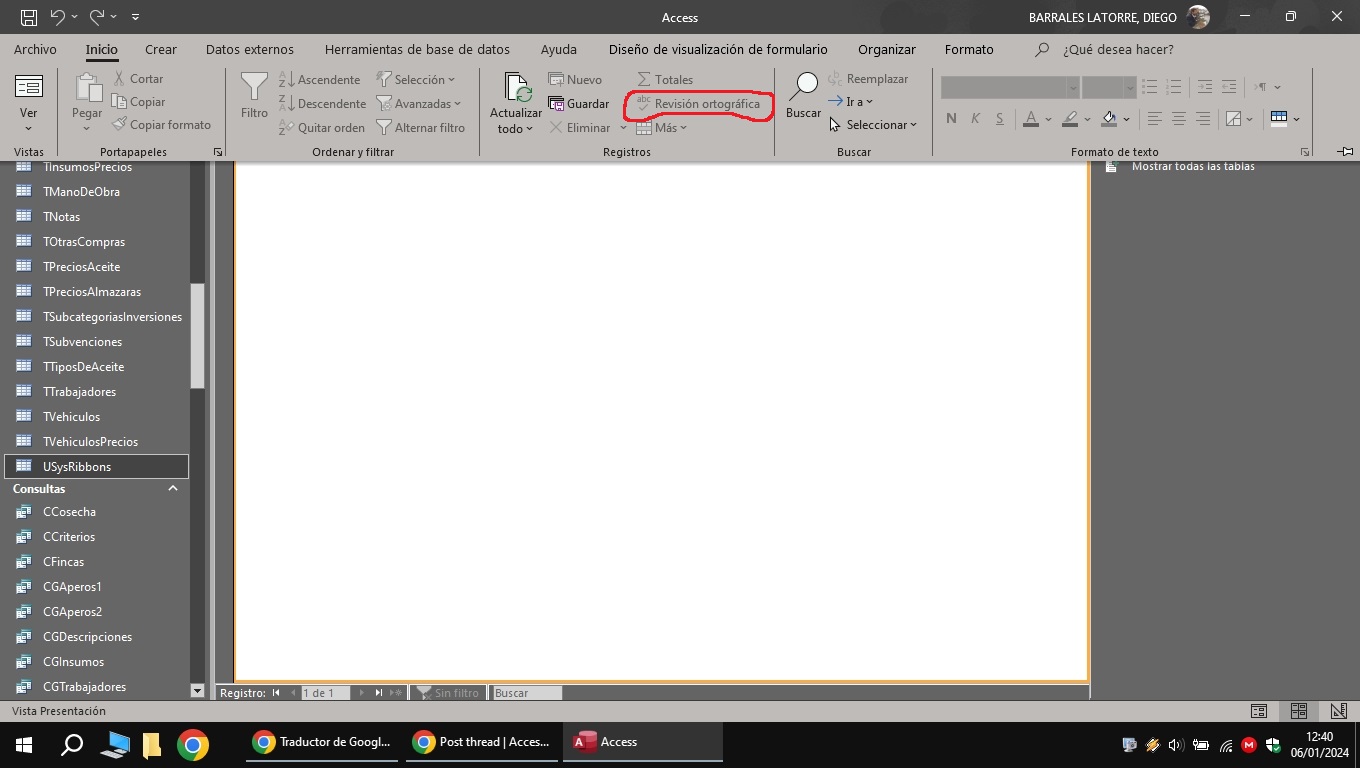Click the ¿Qué desea hacer? search box
The image size is (1360, 768).
tap(1118, 49)
